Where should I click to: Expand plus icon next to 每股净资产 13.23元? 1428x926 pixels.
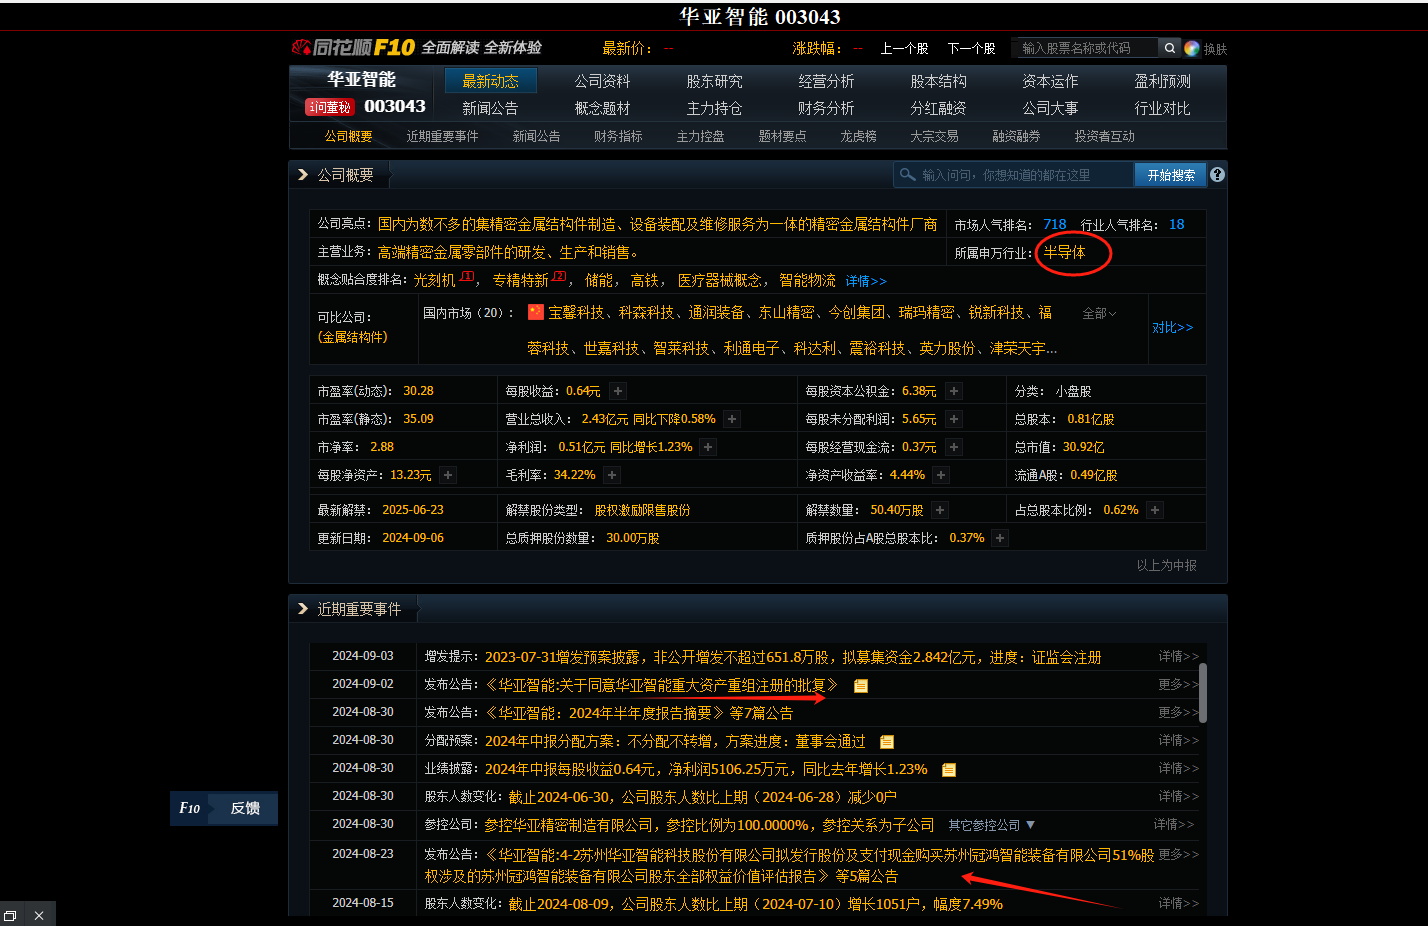pos(448,475)
